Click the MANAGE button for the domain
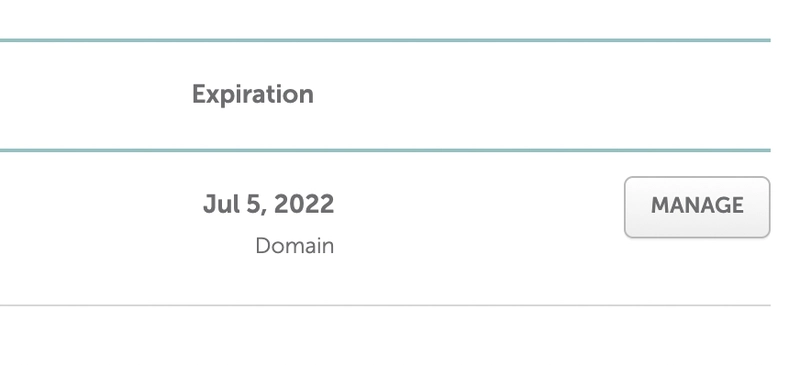 click(x=697, y=207)
